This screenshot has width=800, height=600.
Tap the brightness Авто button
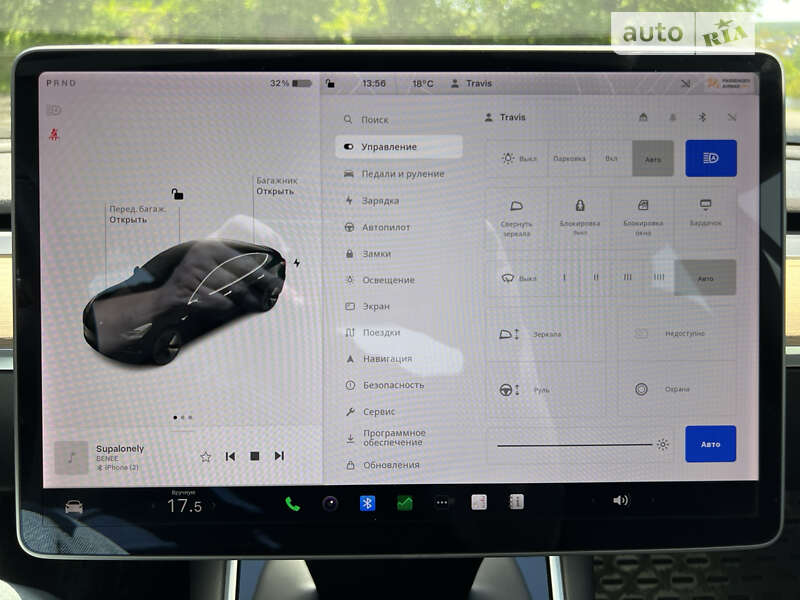[710, 444]
